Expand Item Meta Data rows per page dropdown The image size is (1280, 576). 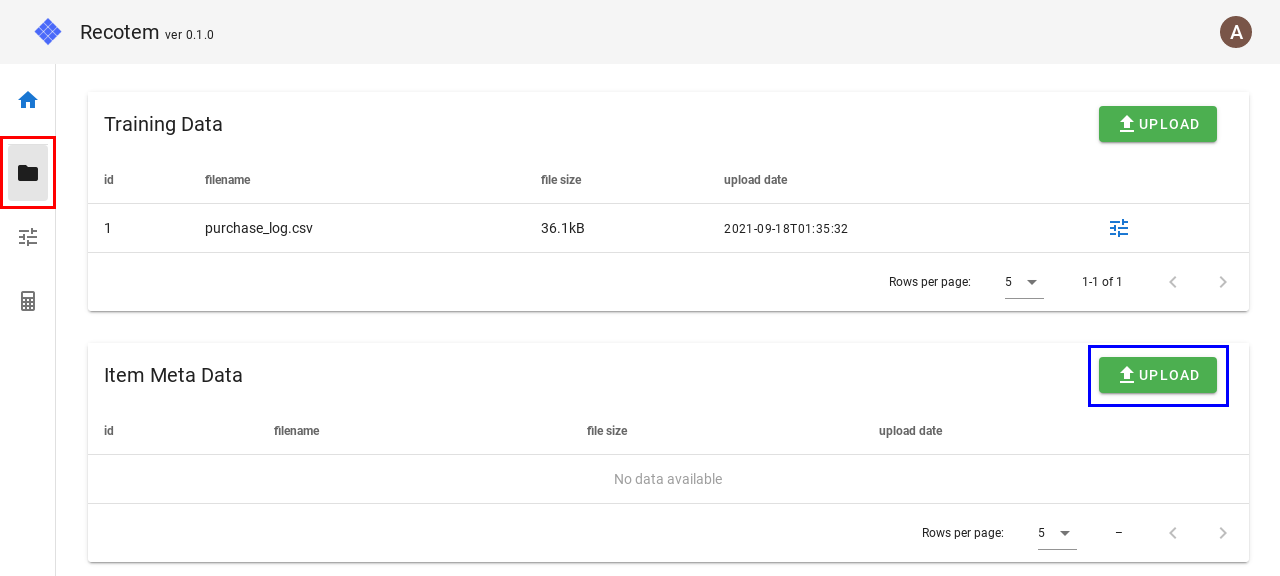pos(1056,533)
